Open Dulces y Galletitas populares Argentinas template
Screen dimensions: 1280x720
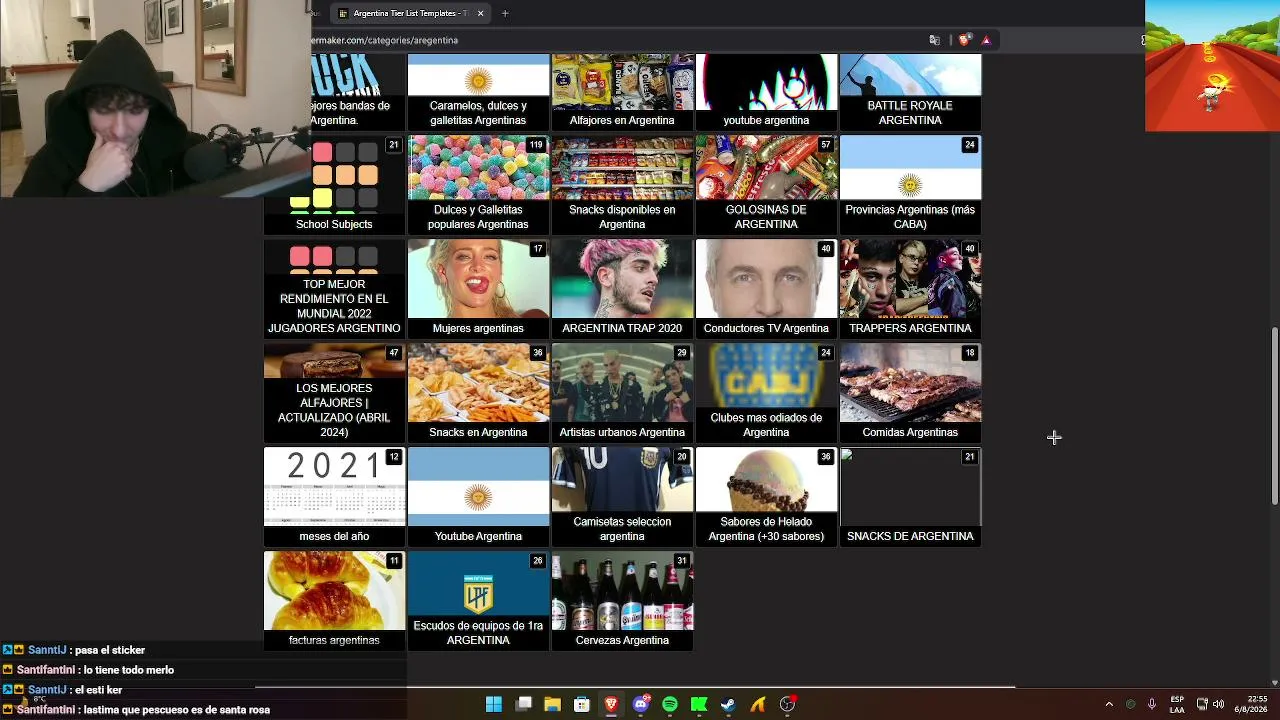[x=478, y=184]
